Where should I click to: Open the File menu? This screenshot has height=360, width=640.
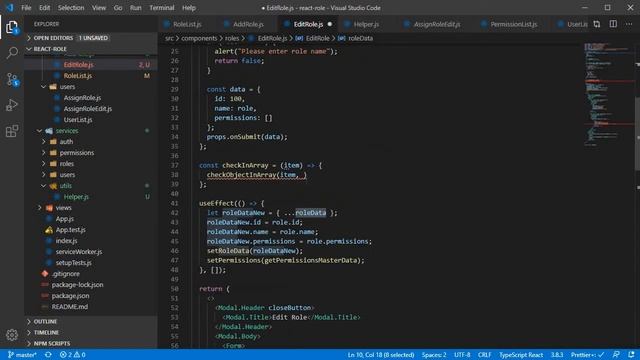click(x=26, y=8)
